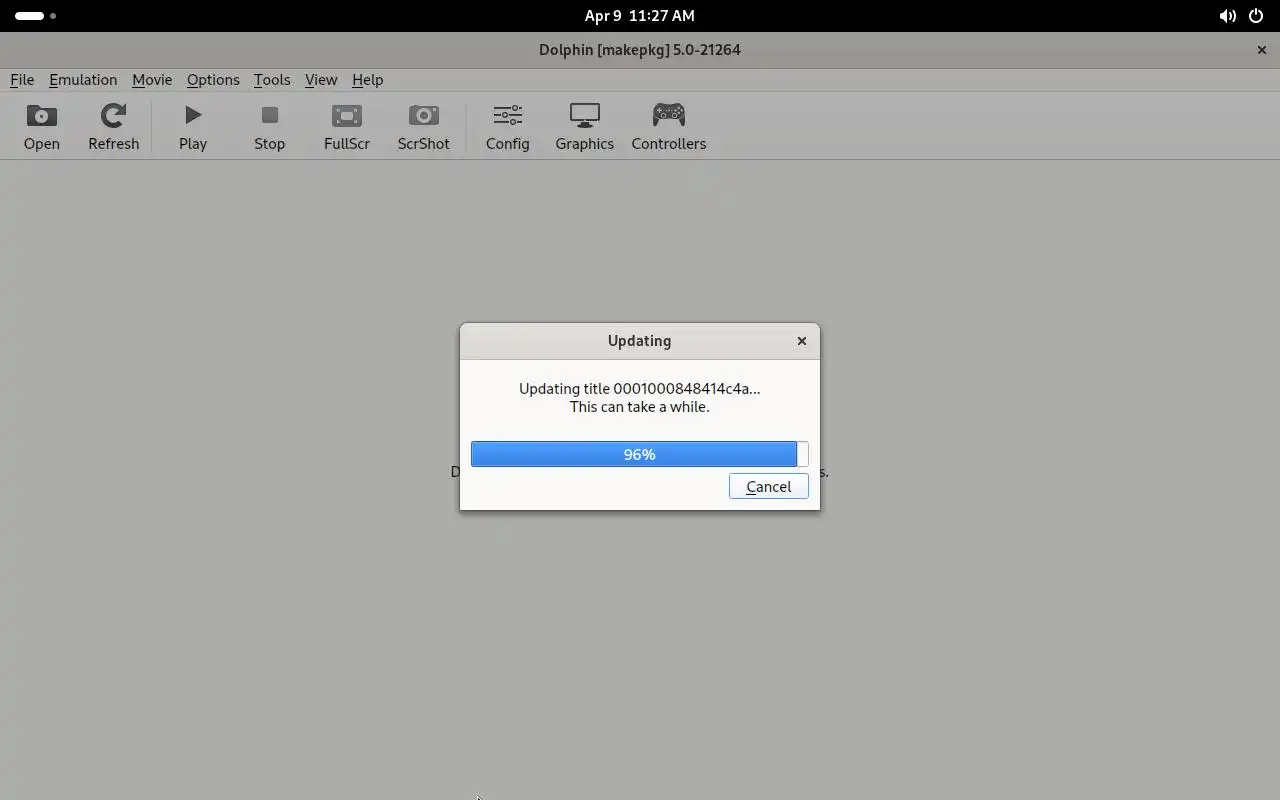Screen dimensions: 1280x800
Task: Click the Open disc icon in toolbar
Action: [x=42, y=116]
